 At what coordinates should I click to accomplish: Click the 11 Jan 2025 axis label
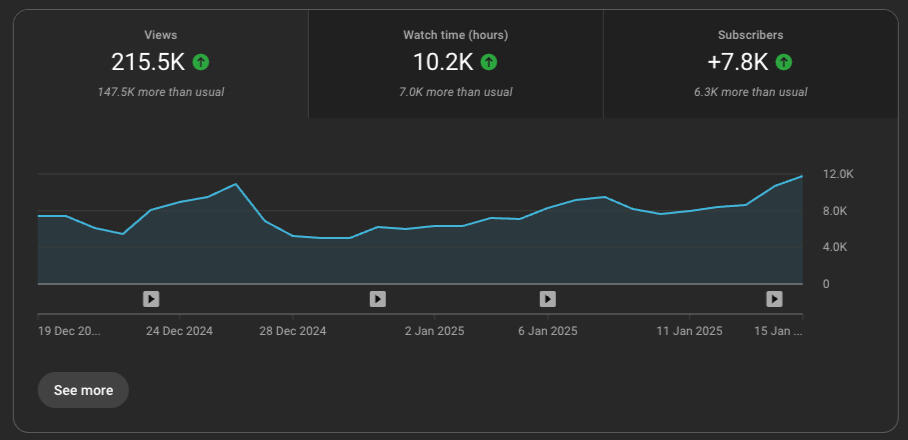tap(688, 330)
